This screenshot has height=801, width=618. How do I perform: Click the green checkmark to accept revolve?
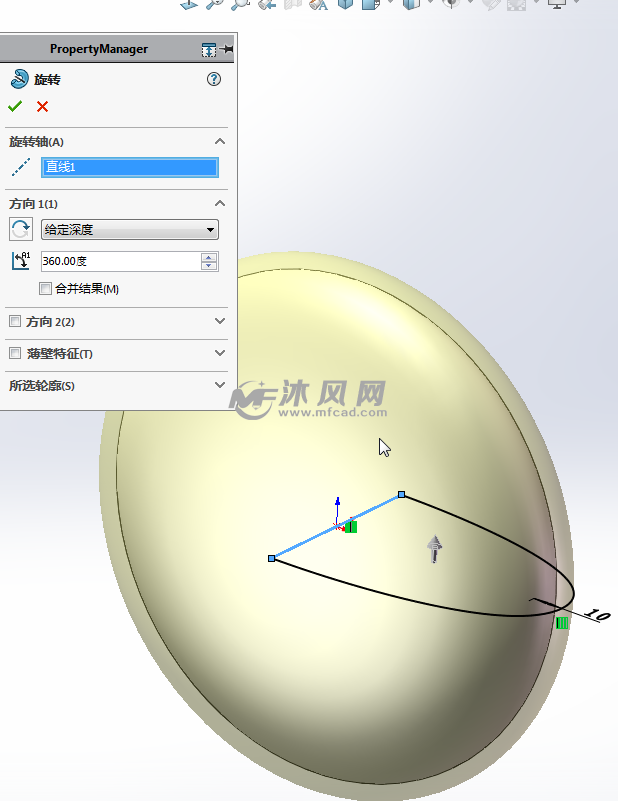15,106
